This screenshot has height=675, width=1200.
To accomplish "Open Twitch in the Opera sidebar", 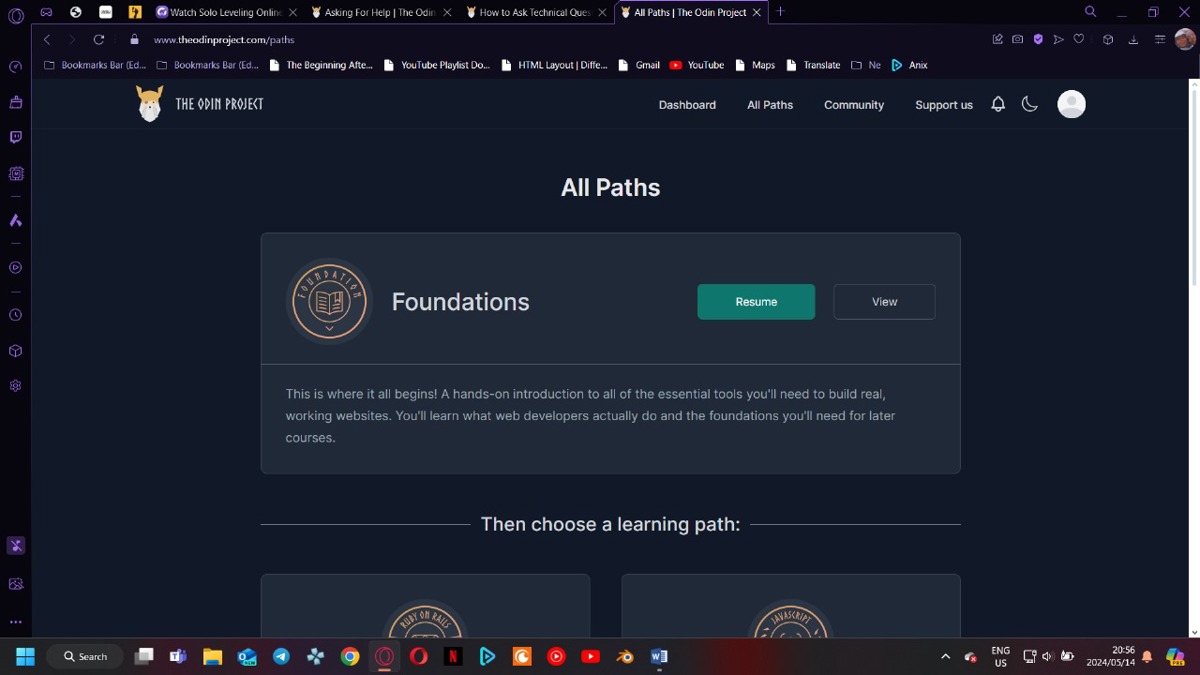I will [x=15, y=137].
